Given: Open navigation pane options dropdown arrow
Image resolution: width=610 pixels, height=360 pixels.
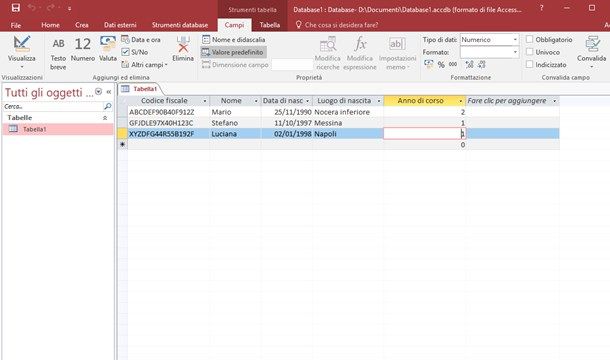Looking at the screenshot, I should pyautogui.click(x=98, y=92).
